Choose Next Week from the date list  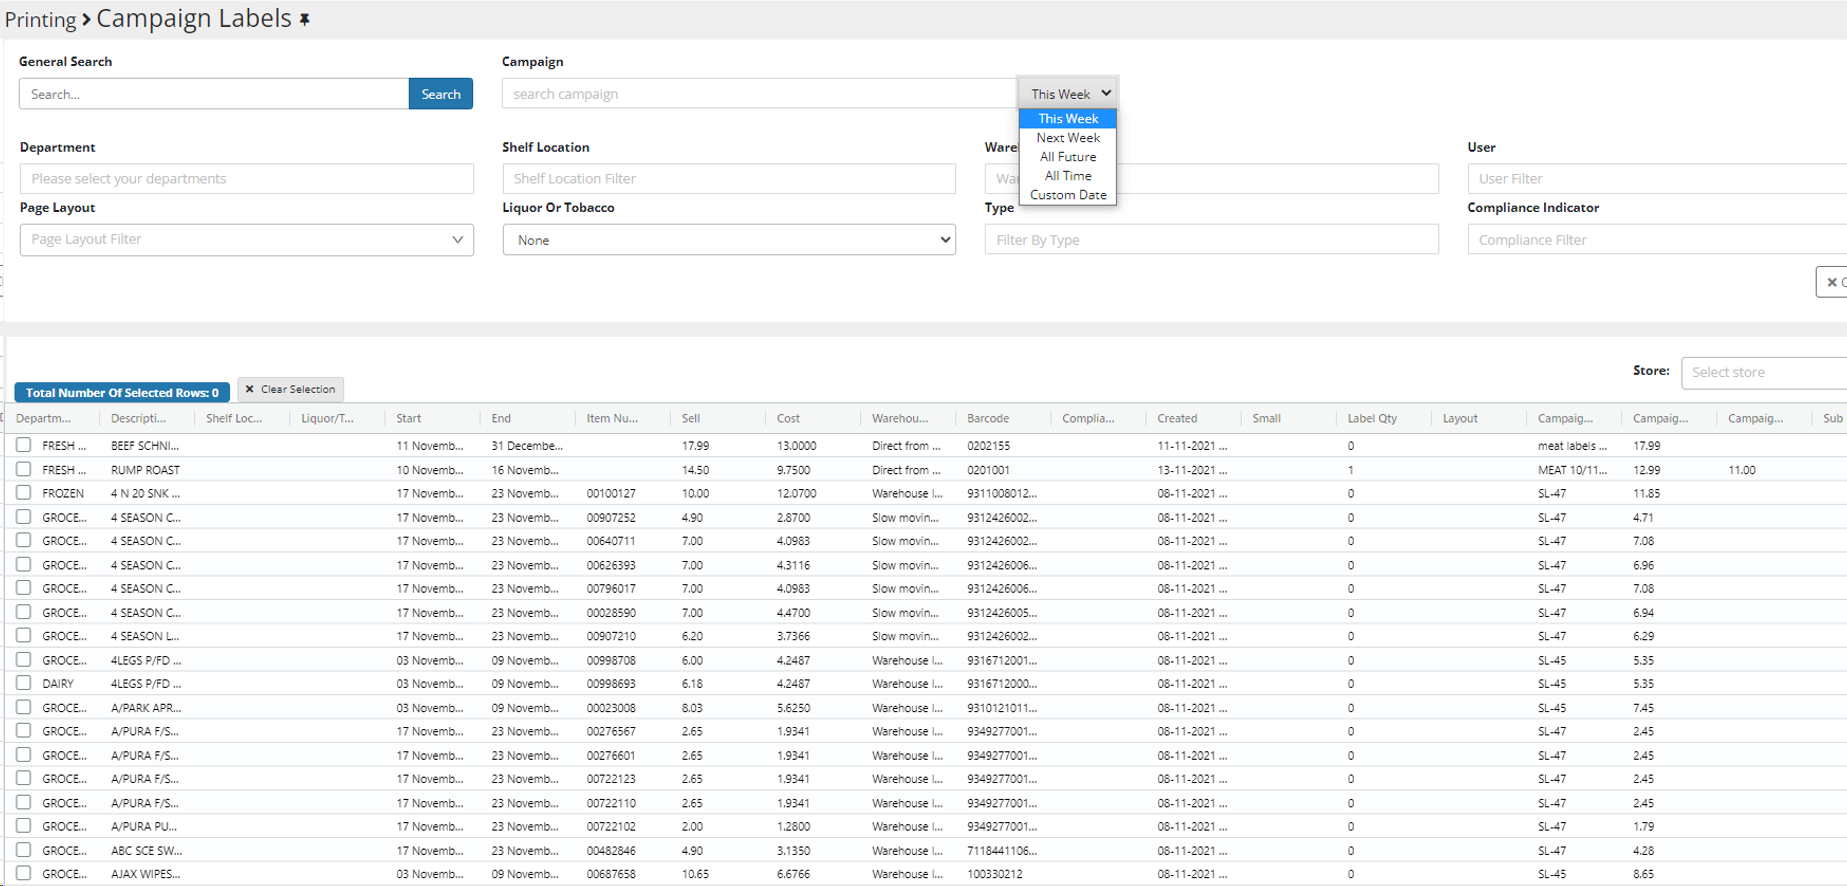click(x=1068, y=138)
